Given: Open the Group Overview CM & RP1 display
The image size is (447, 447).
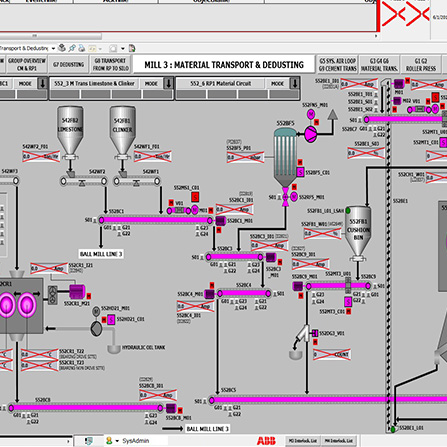Looking at the screenshot, I should coord(27,64).
